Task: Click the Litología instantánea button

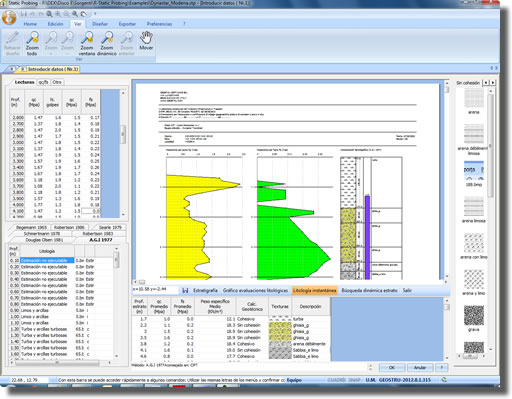Action: pyautogui.click(x=314, y=291)
